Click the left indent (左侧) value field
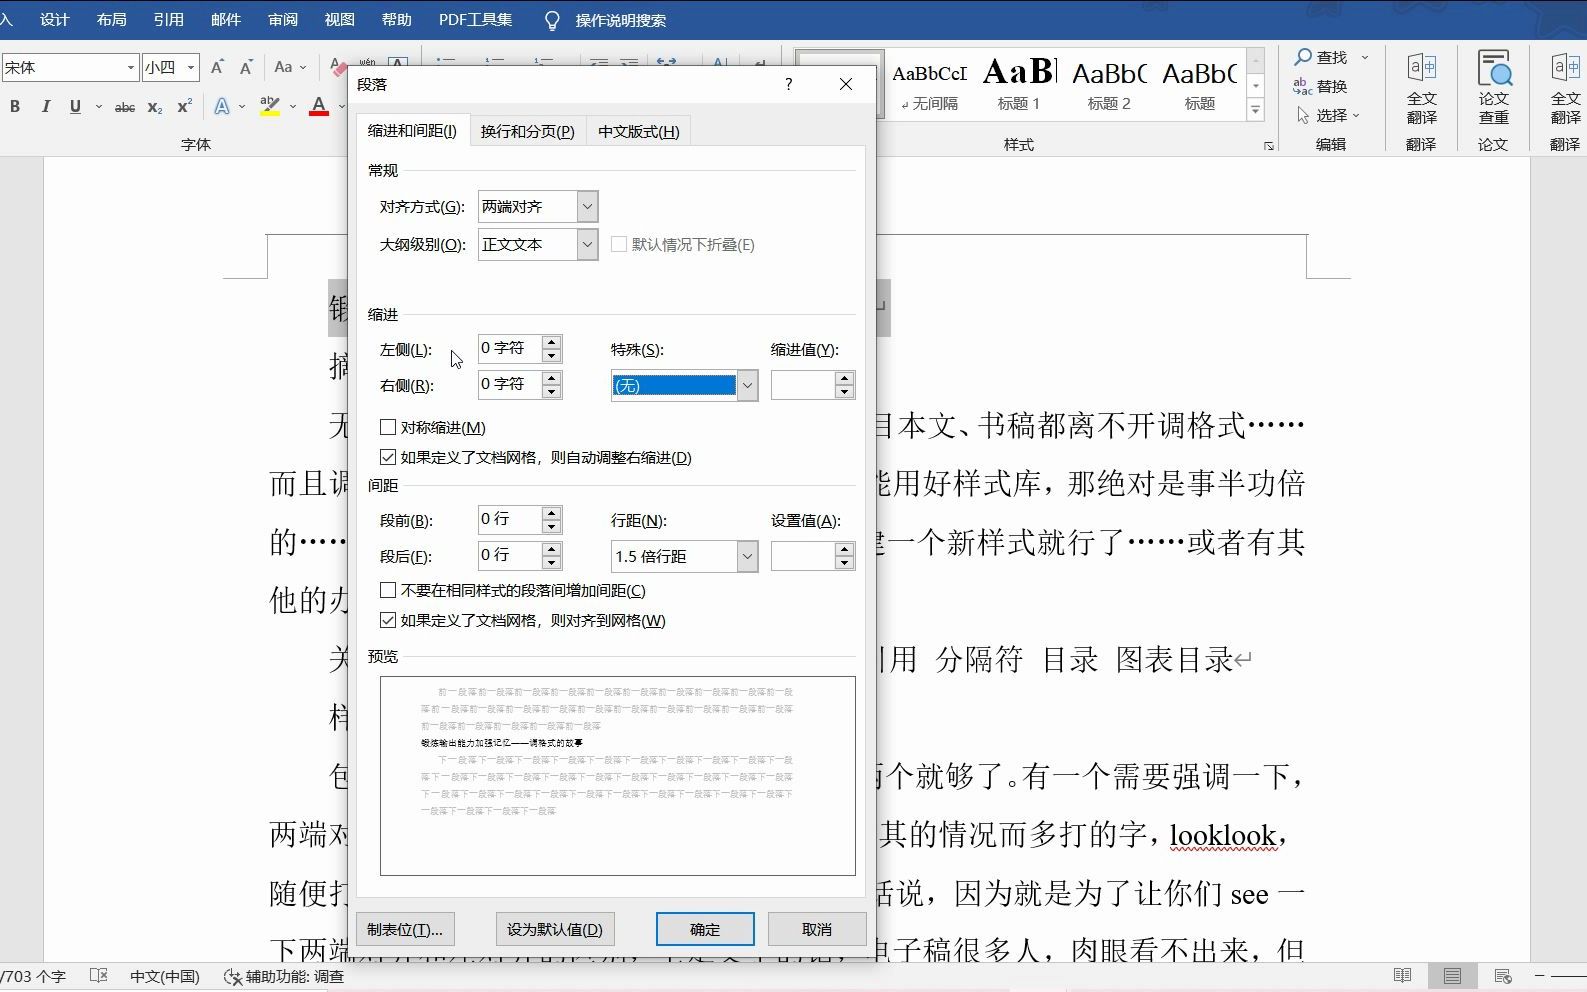Image resolution: width=1587 pixels, height=992 pixels. click(x=510, y=348)
